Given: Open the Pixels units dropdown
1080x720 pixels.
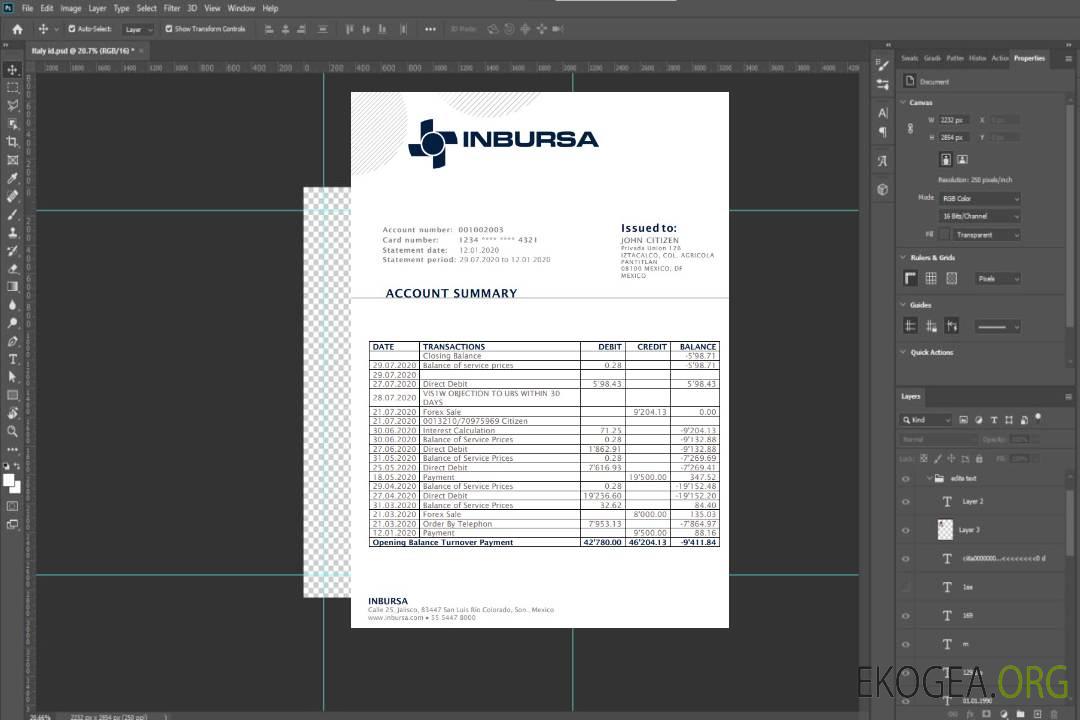Looking at the screenshot, I should (x=997, y=278).
